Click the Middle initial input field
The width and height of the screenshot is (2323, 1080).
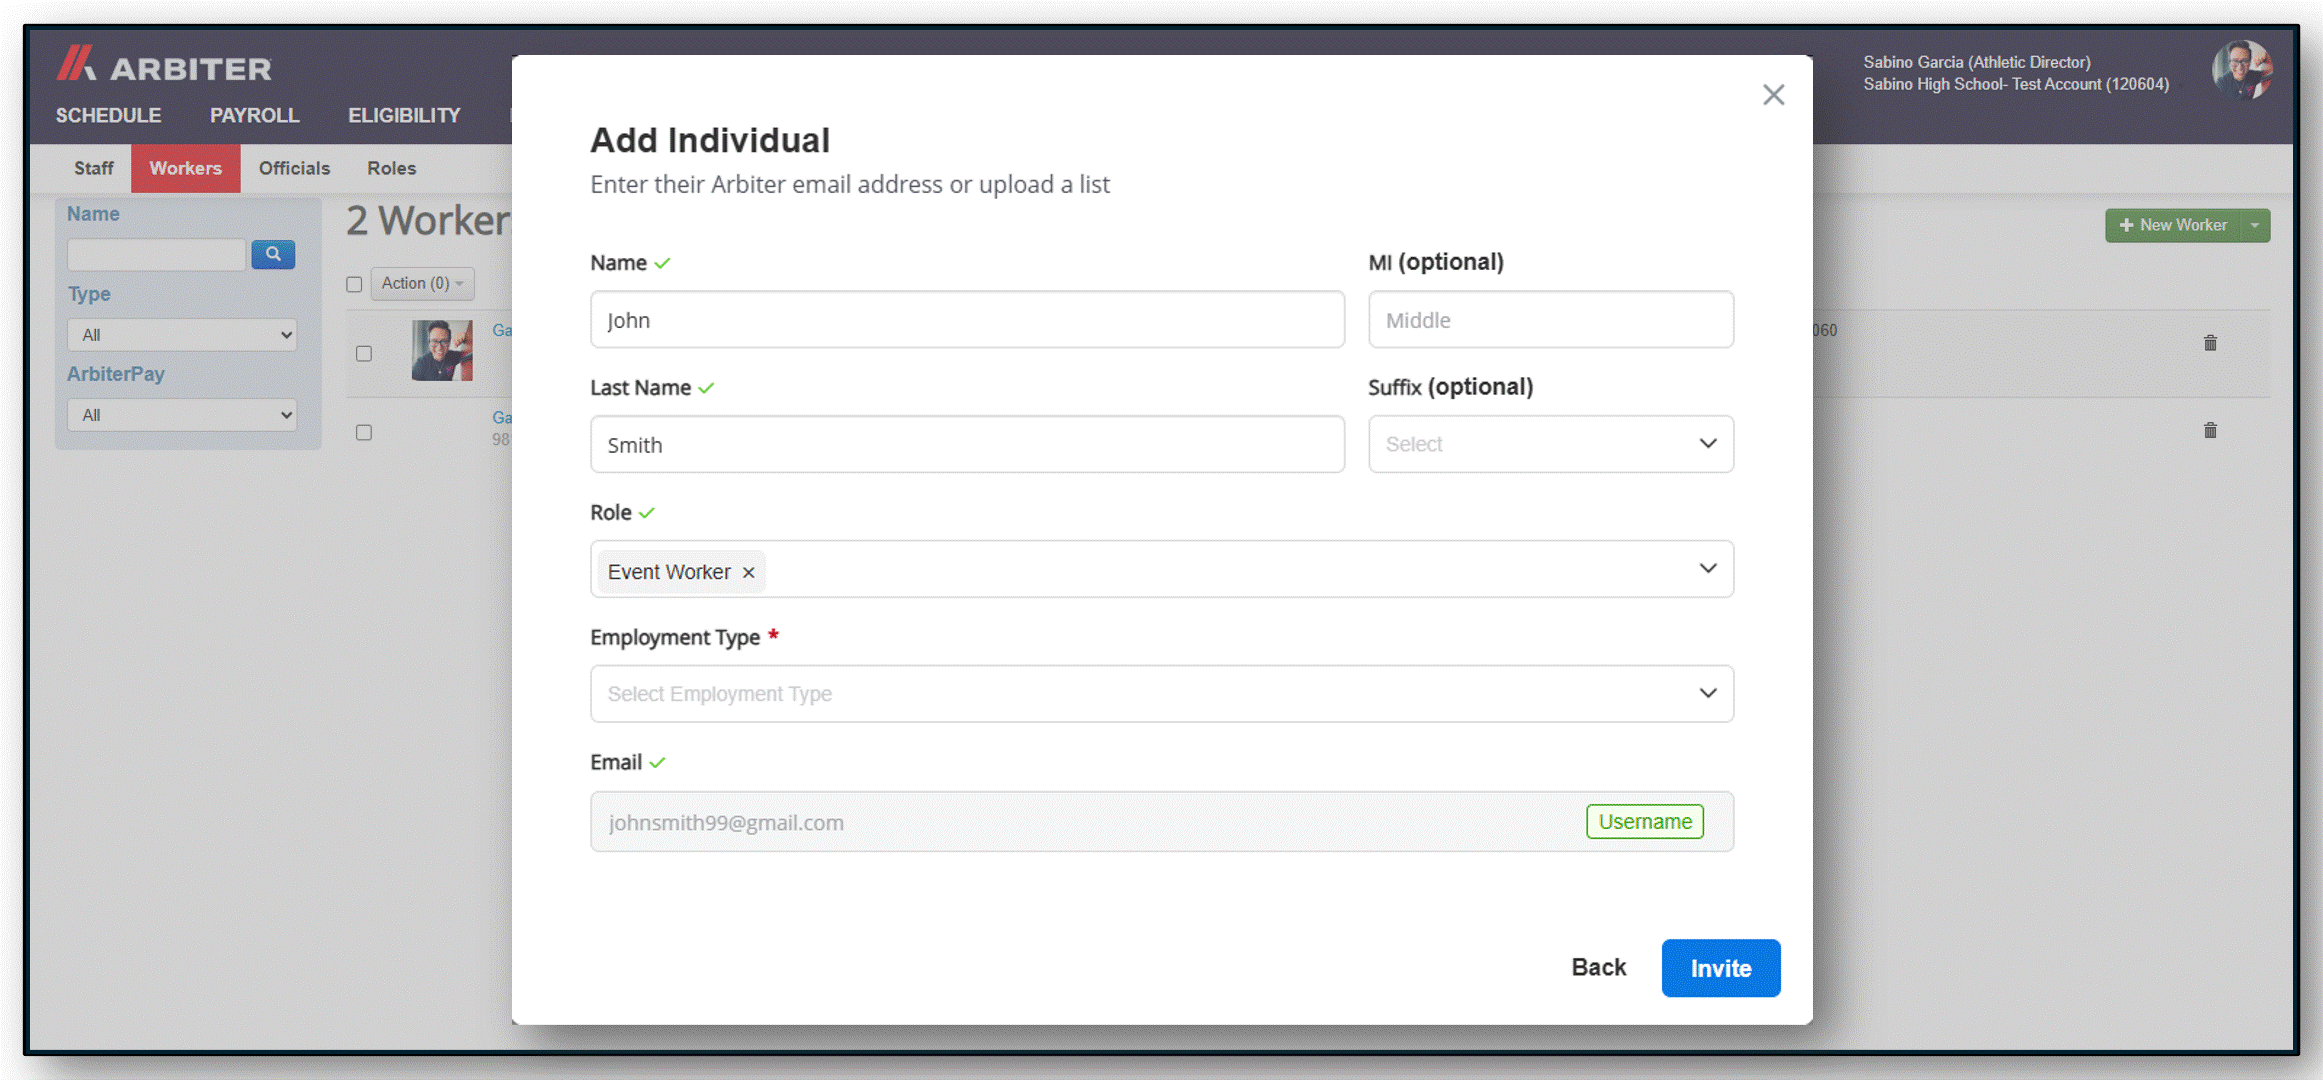pos(1550,320)
